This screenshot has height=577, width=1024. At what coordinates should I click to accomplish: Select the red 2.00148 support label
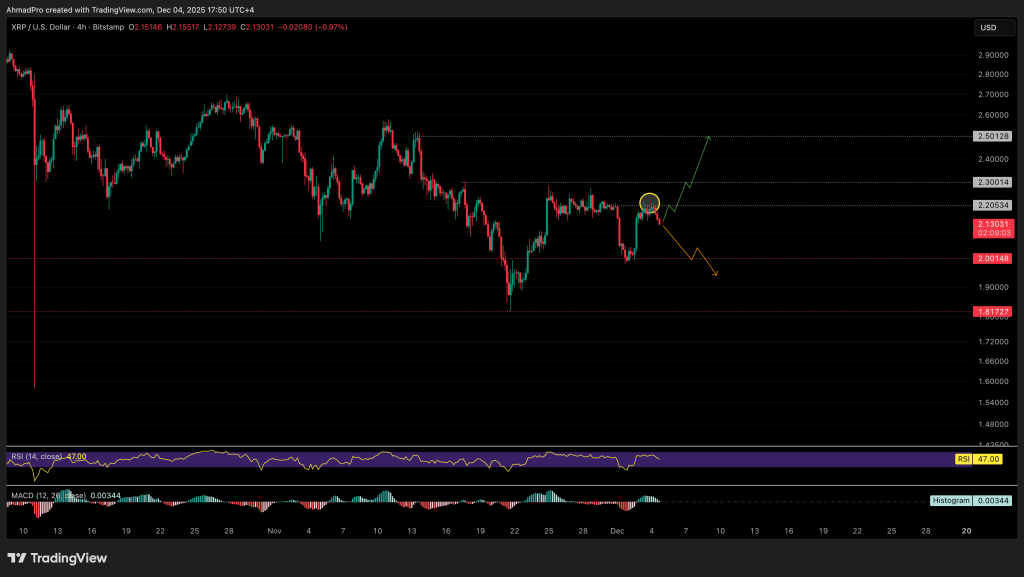click(x=994, y=258)
